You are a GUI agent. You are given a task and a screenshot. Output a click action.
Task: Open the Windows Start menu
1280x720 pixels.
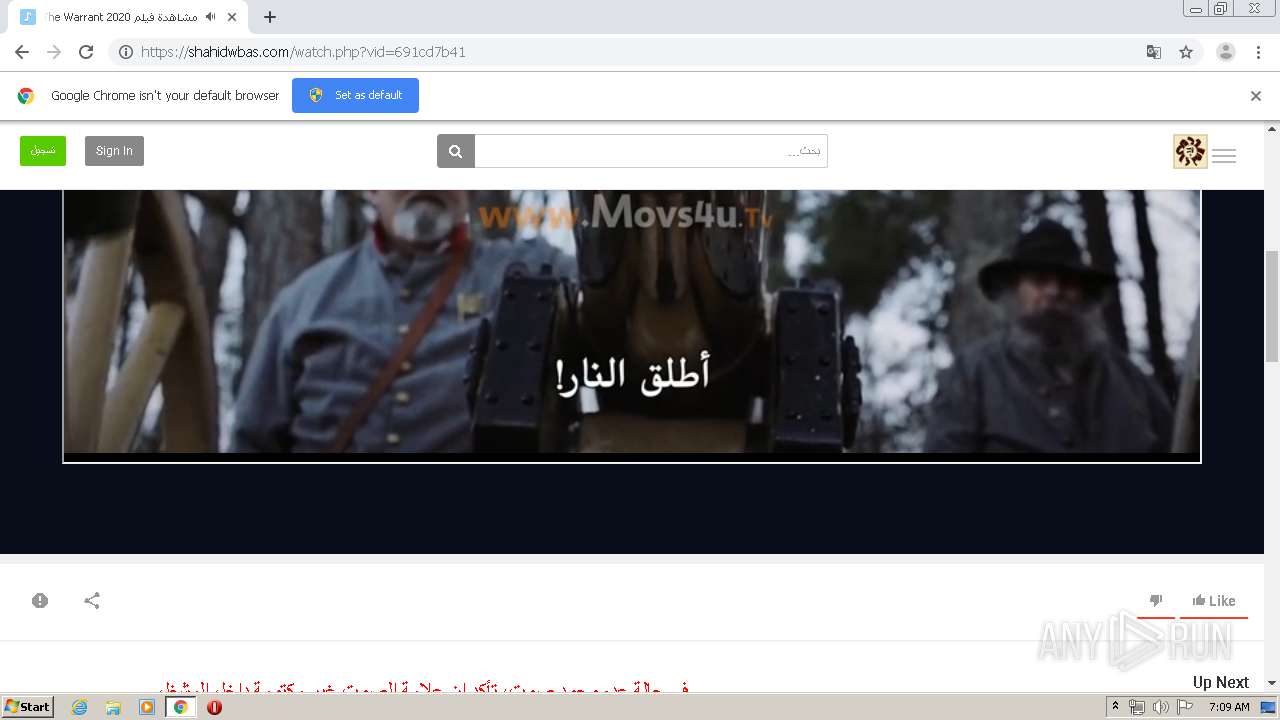[28, 707]
